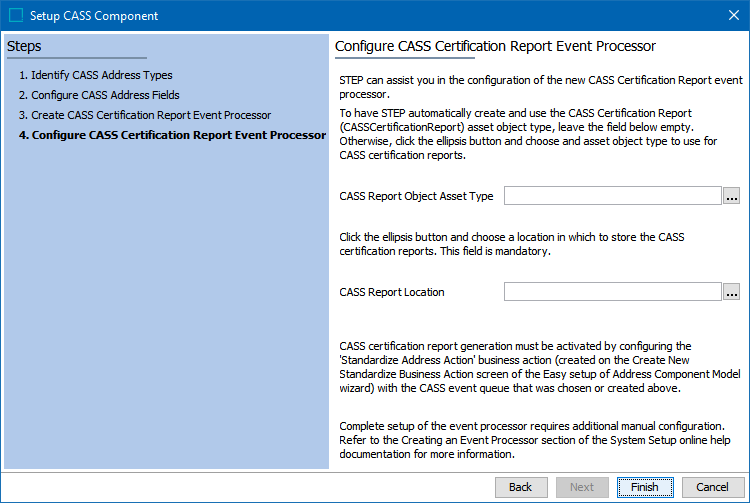
Task: Click the CASS Report Object Asset Type label
Action: tap(416, 197)
